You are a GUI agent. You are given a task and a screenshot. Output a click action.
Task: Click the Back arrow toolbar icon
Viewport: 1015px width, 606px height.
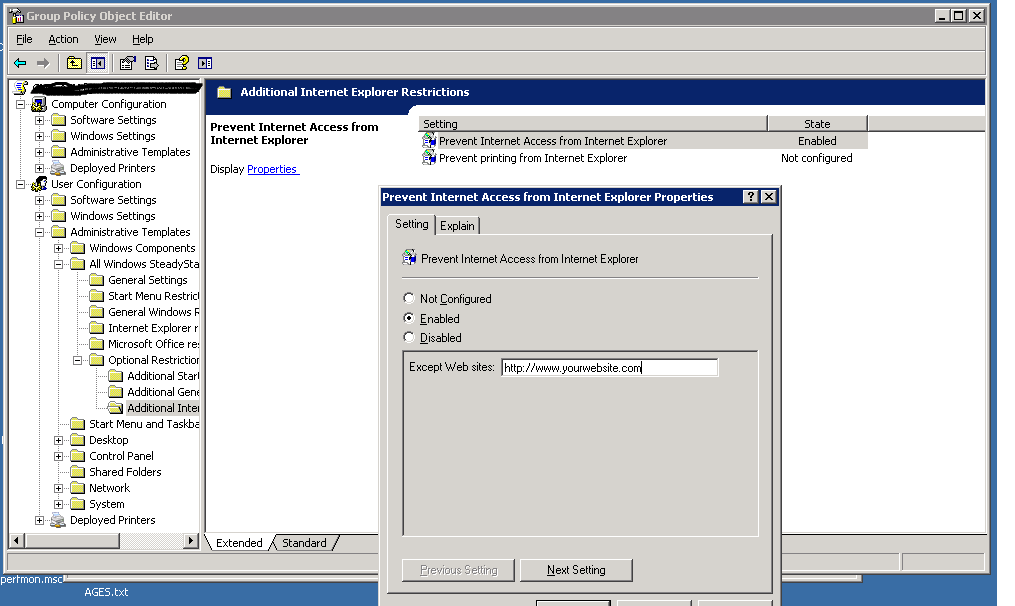coord(20,63)
